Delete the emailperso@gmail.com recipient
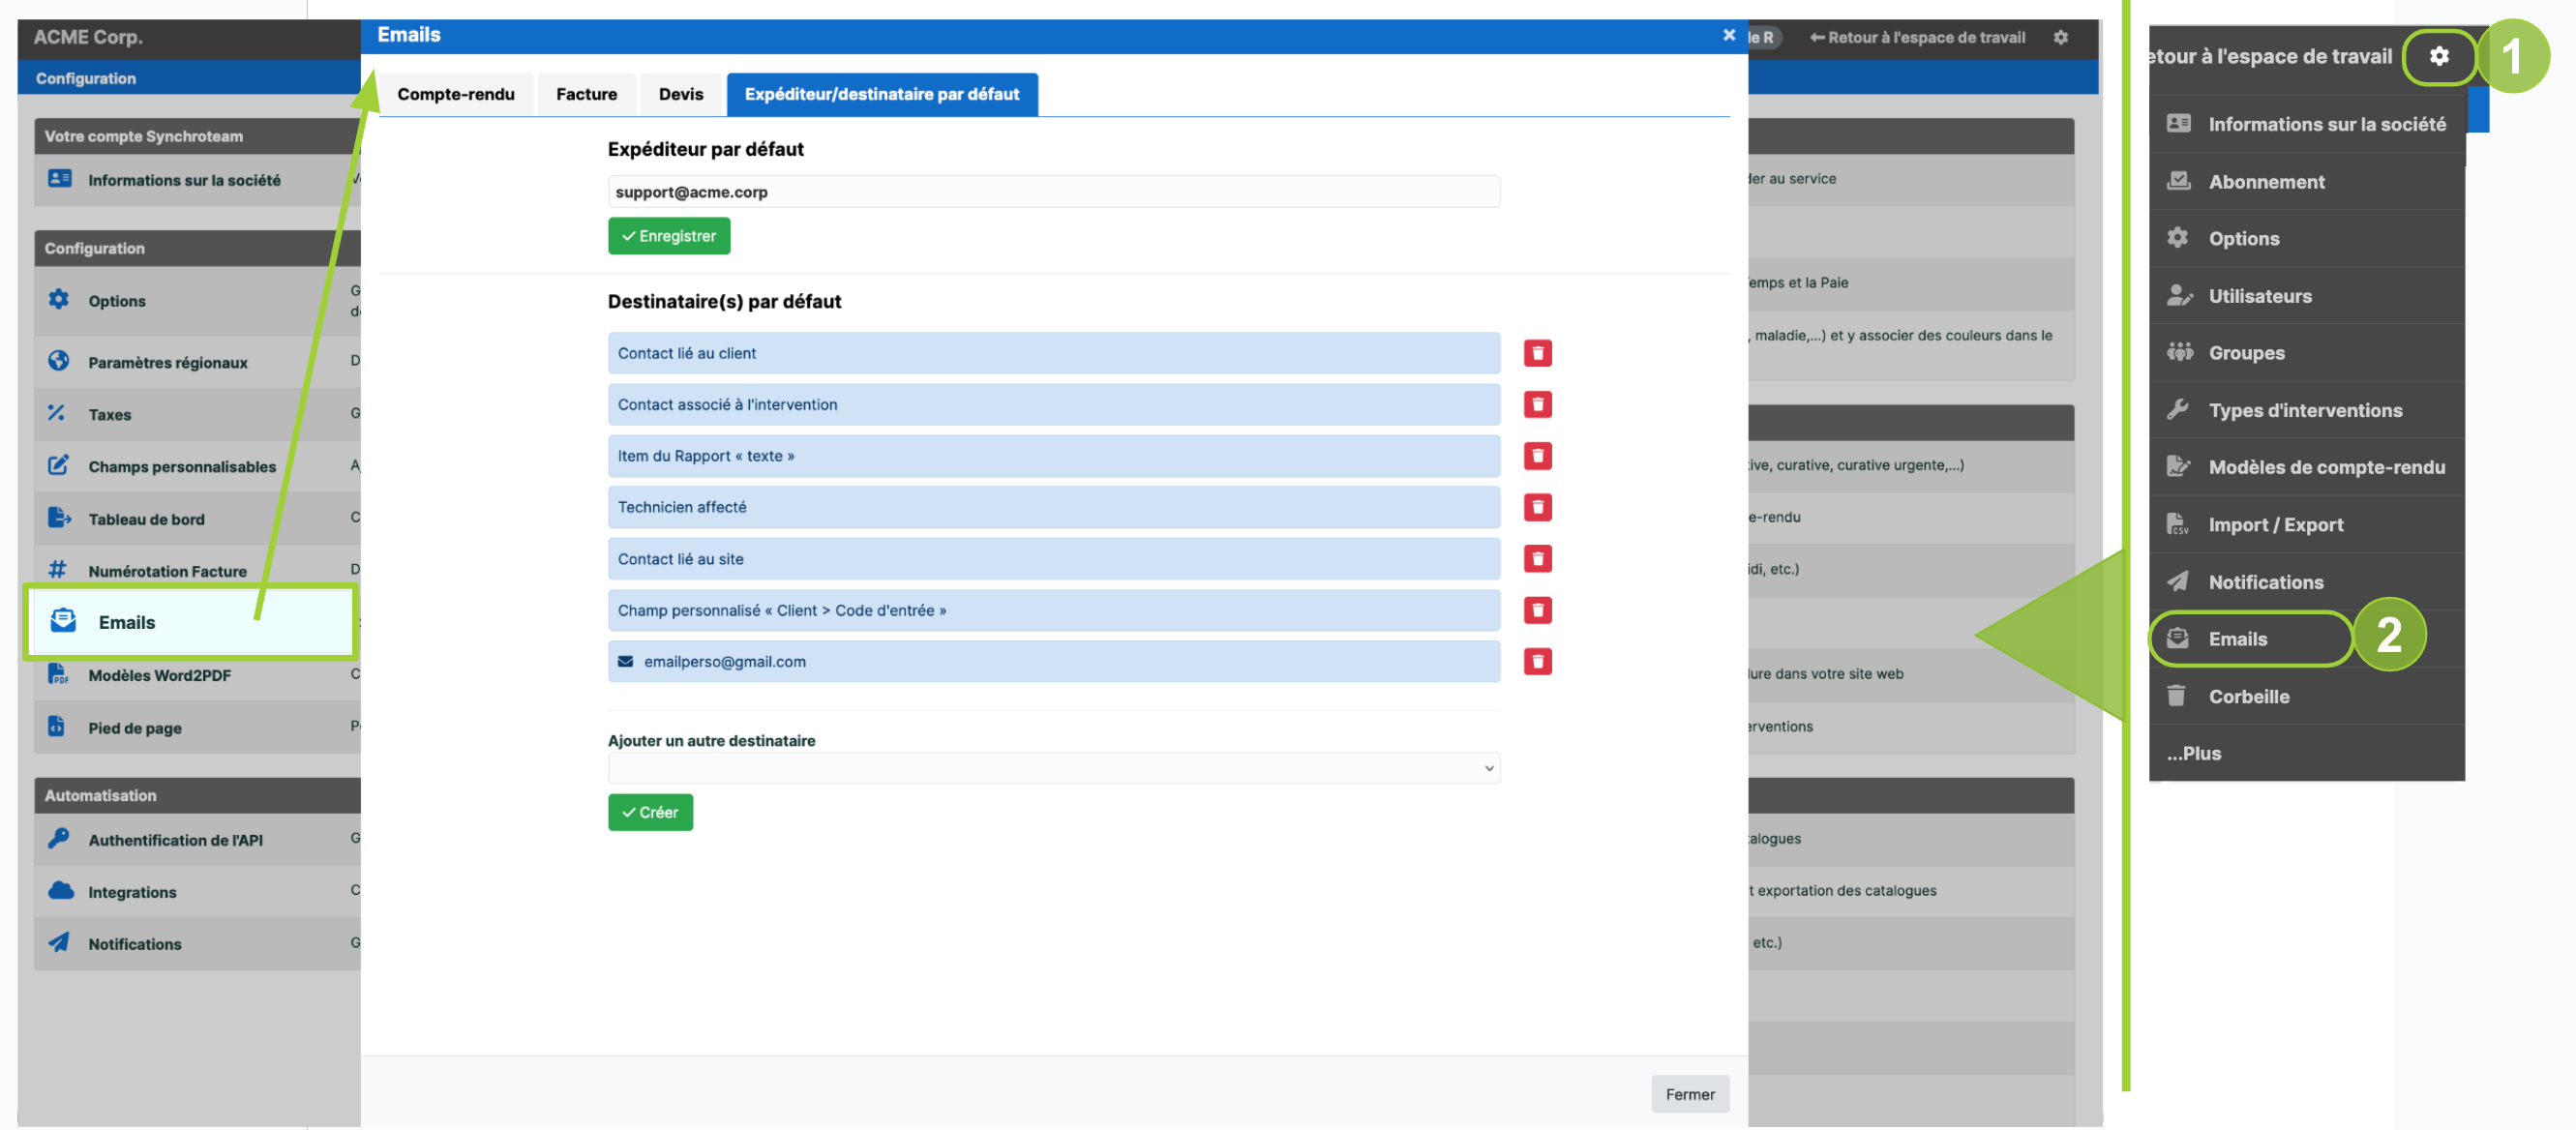The height and width of the screenshot is (1130, 2576). tap(1537, 661)
